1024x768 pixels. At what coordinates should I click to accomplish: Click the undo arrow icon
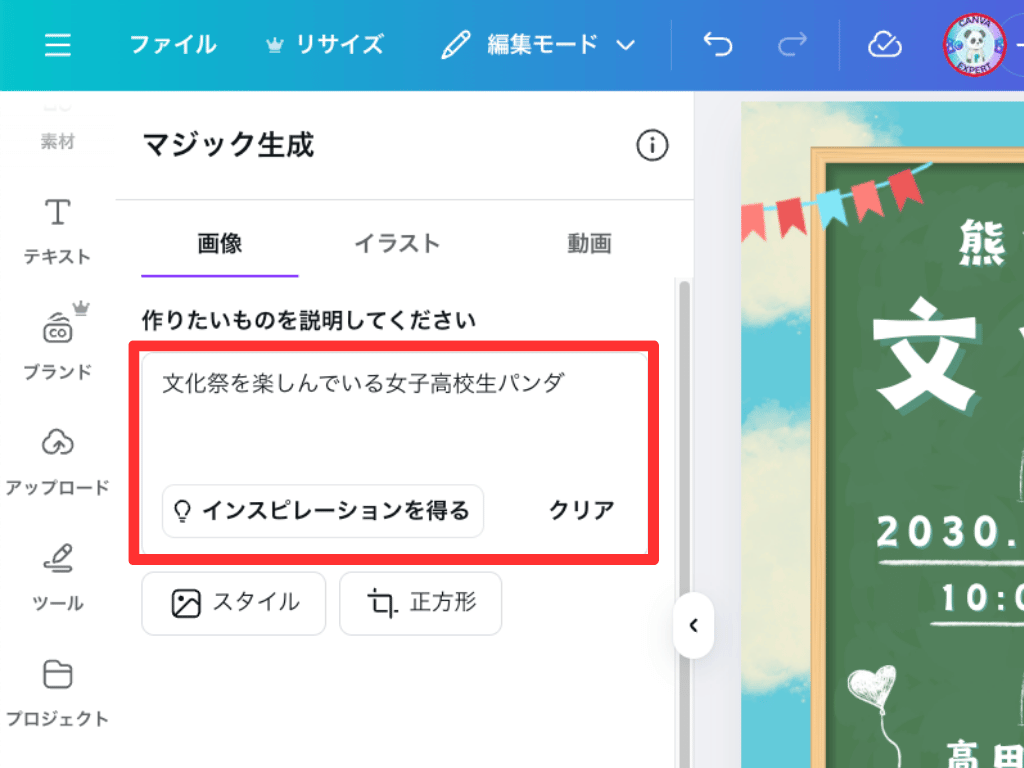coord(718,45)
